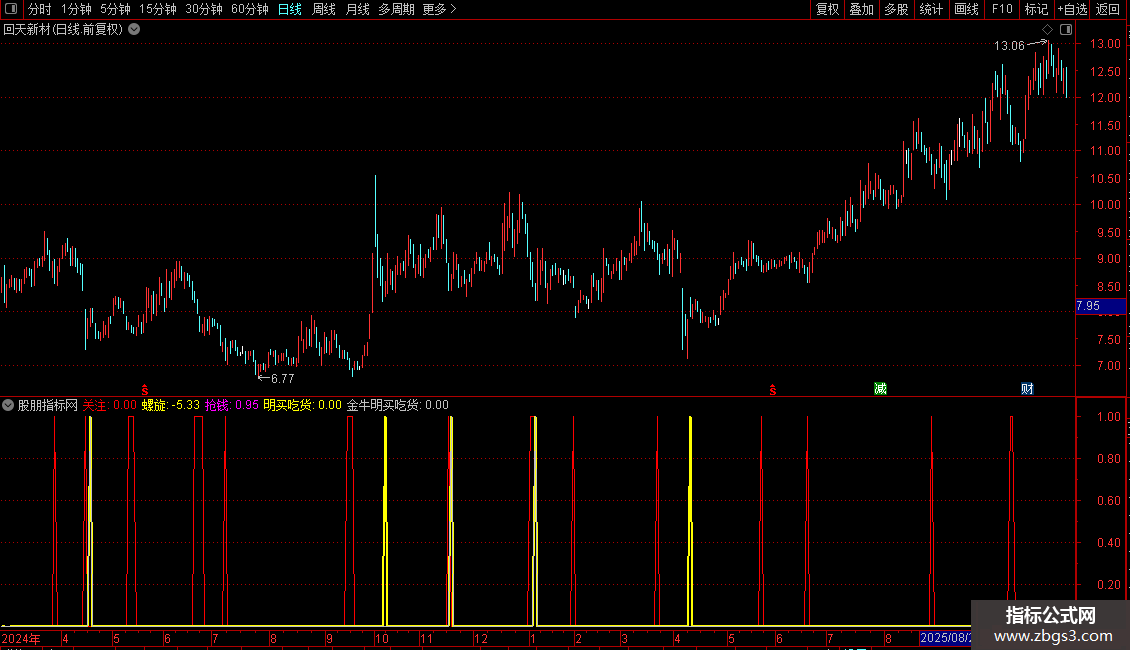Image resolution: width=1130 pixels, height=650 pixels.
Task: Click the 0.80 indicator axis label
Action: point(1108,458)
